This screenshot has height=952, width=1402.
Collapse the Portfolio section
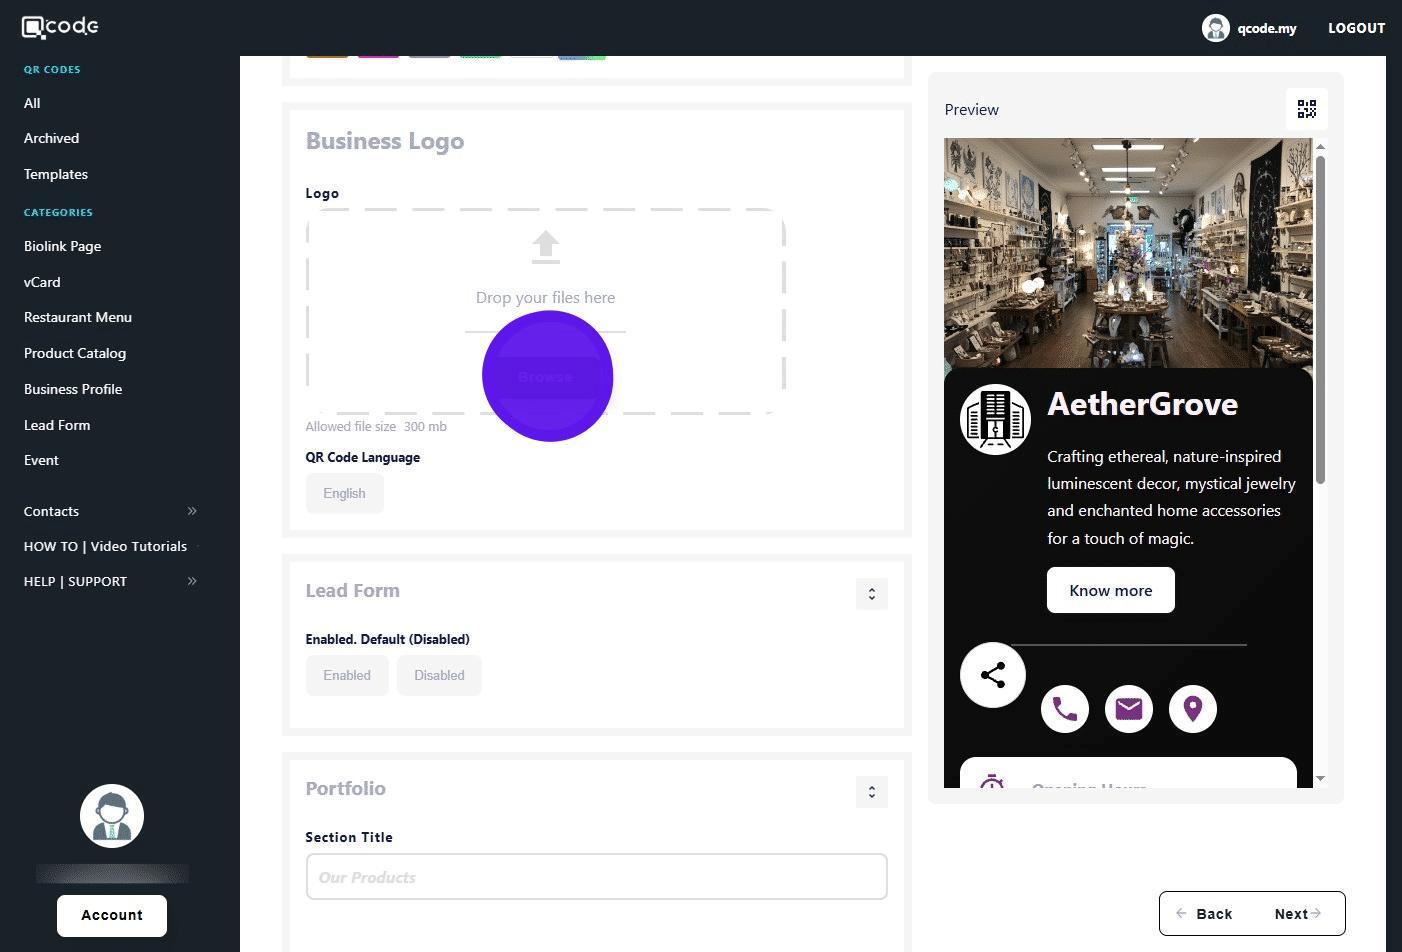coord(871,792)
